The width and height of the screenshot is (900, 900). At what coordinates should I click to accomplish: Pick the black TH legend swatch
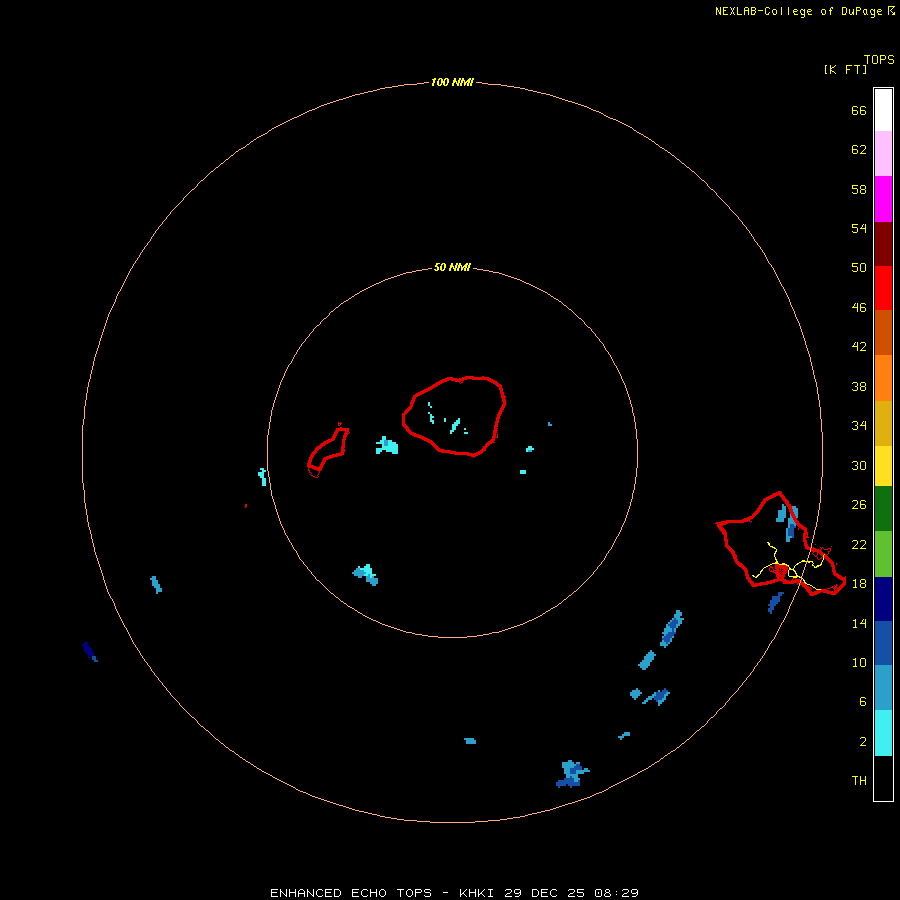[x=883, y=778]
